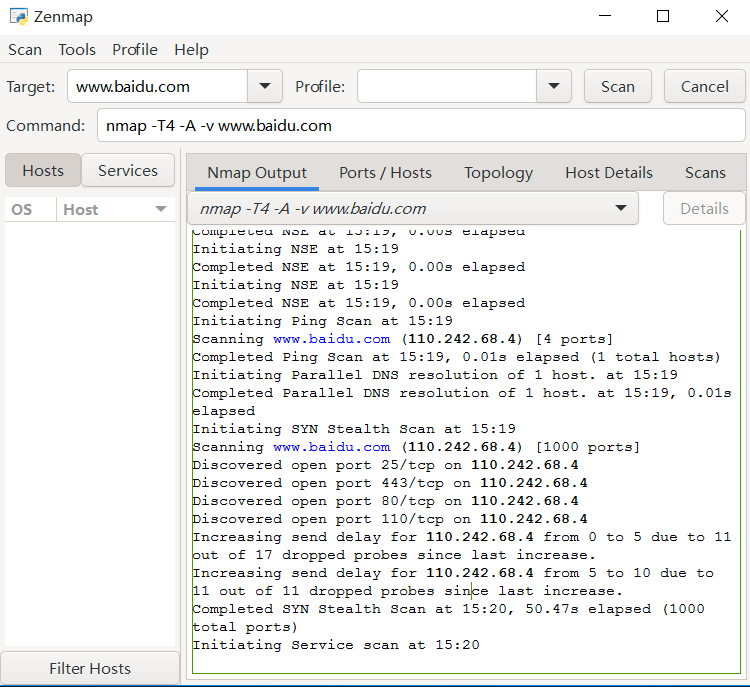
Task: Stop the scan with Cancel button
Action: (x=705, y=87)
